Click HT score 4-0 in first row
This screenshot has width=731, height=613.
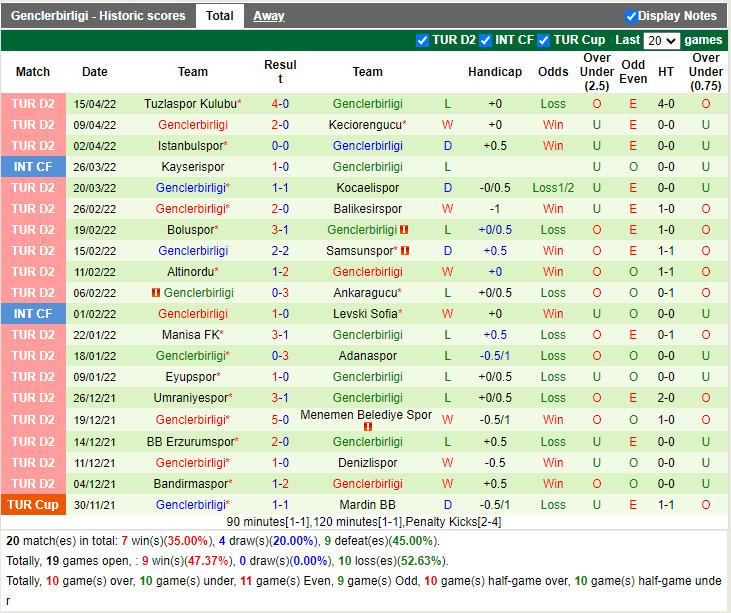point(666,103)
